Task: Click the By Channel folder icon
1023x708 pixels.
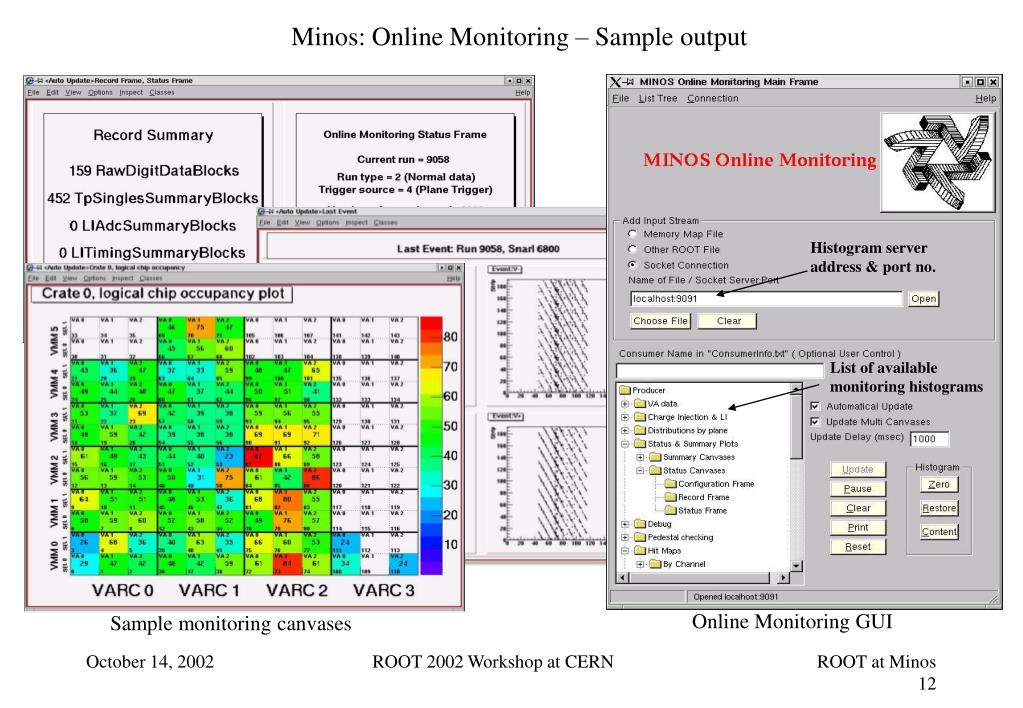Action: (x=656, y=564)
